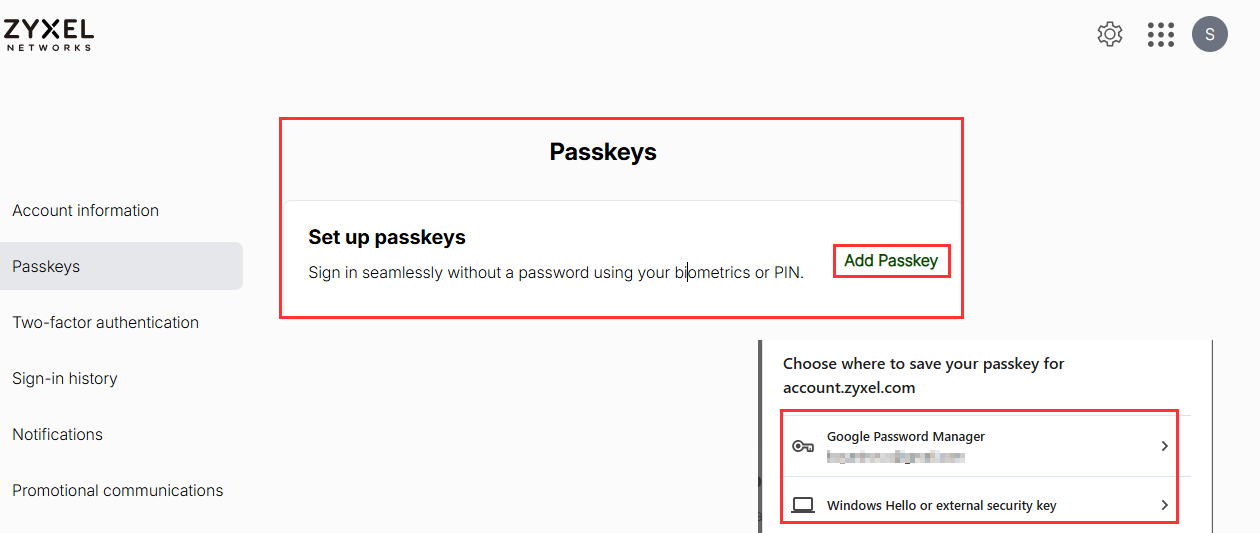View Sign-in history
The image size is (1260, 533).
point(65,378)
